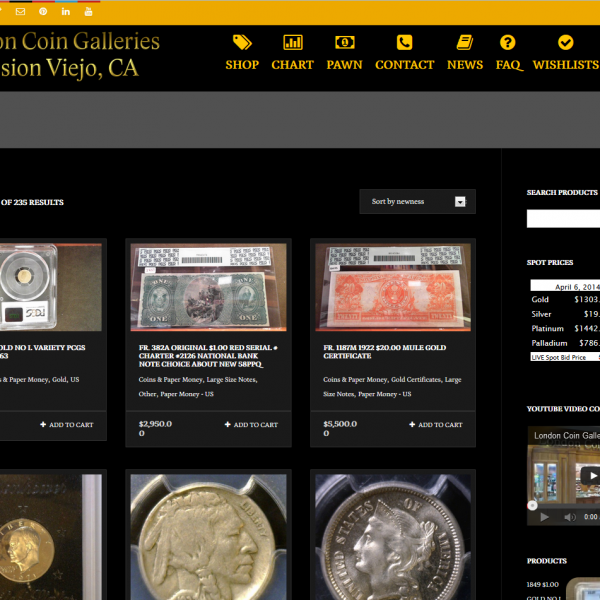This screenshot has height=600, width=600.
Task: Mute the YouTube video volume
Action: pyautogui.click(x=568, y=517)
